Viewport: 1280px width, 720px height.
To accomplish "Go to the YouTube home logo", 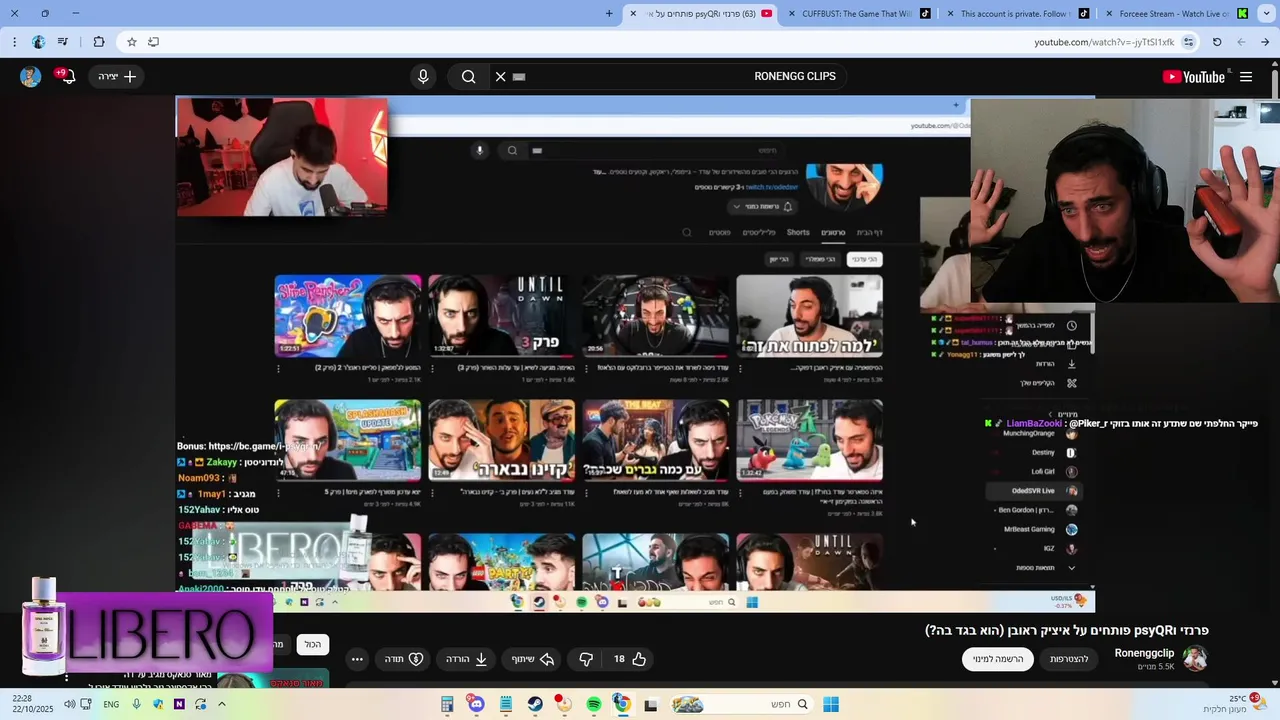I will click(x=1194, y=77).
